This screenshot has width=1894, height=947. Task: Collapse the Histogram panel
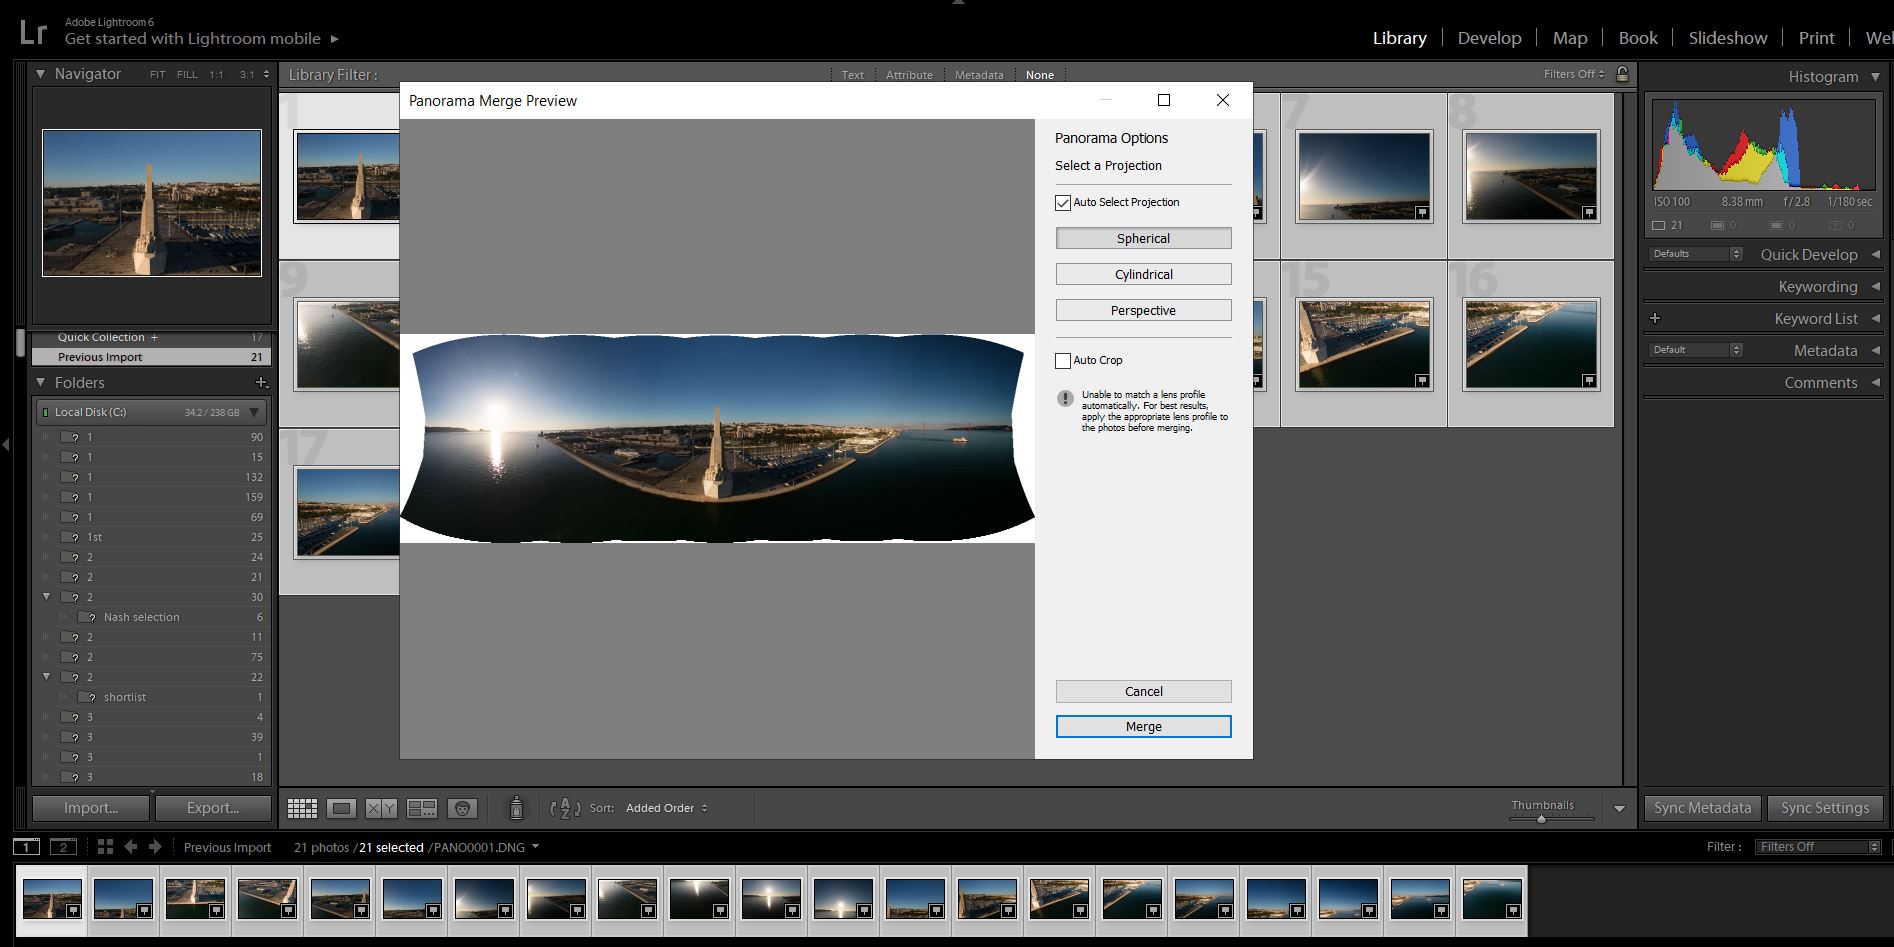tap(1875, 76)
